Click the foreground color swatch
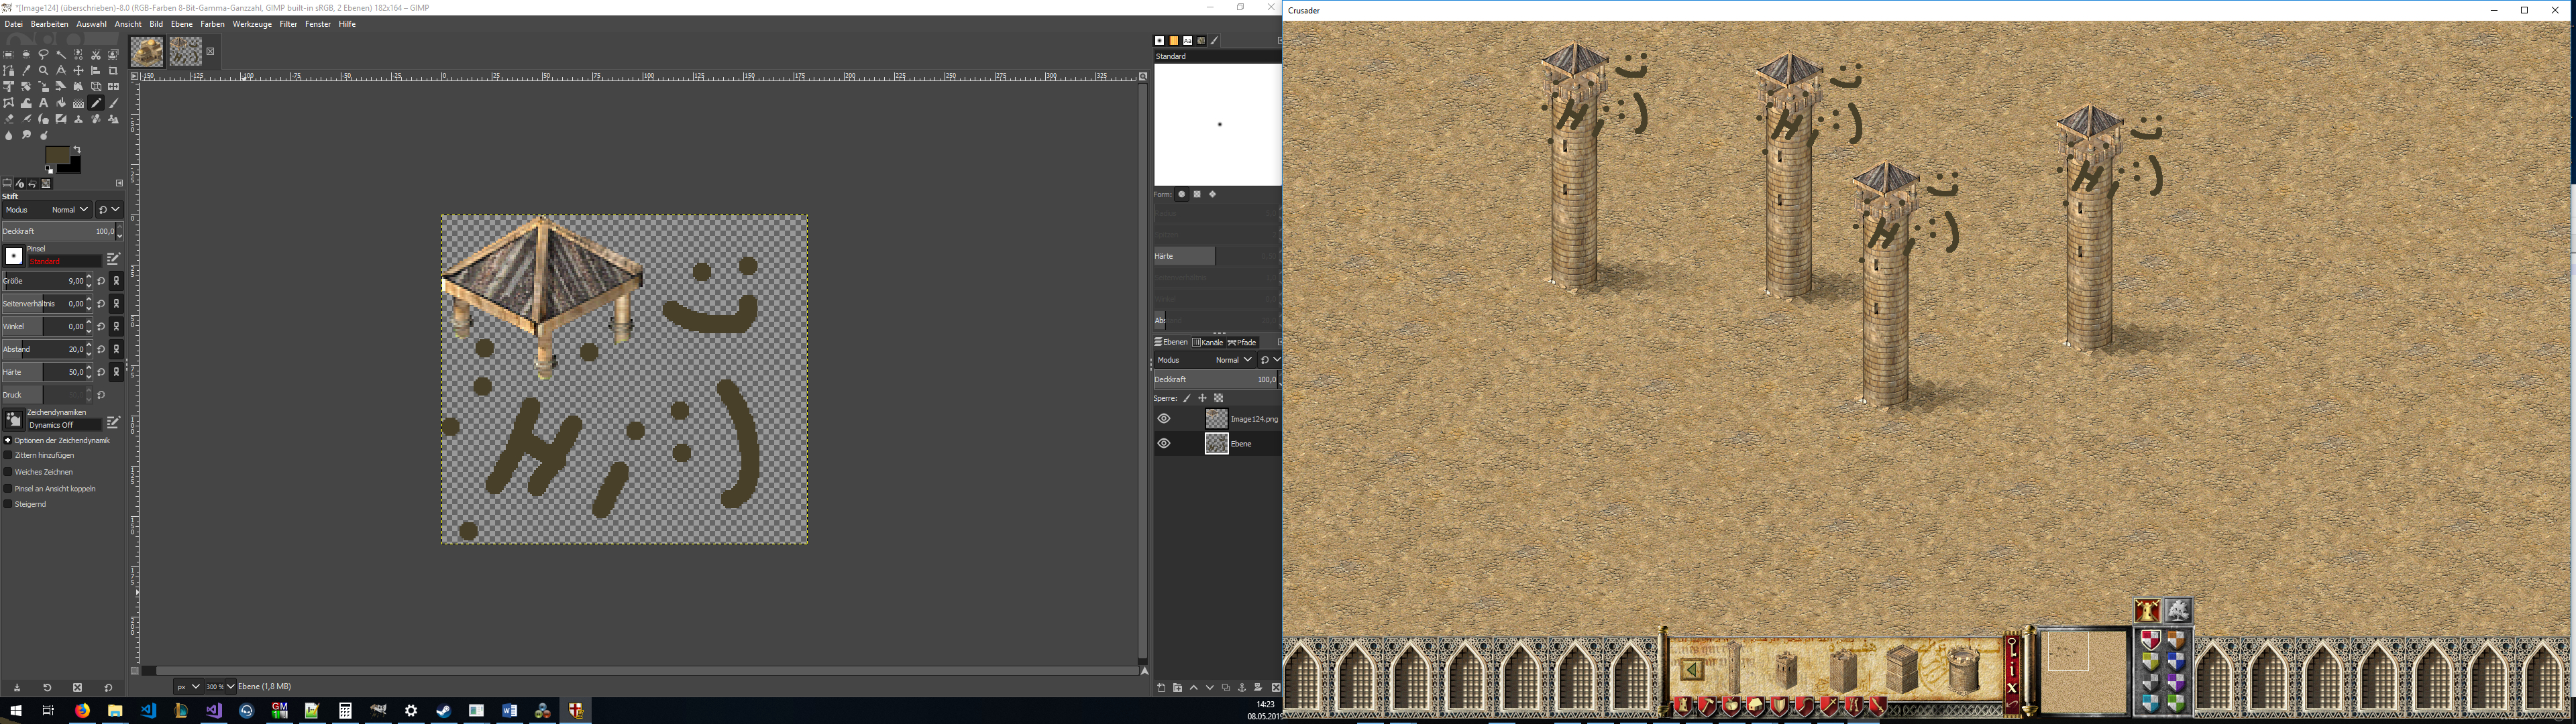 point(57,155)
